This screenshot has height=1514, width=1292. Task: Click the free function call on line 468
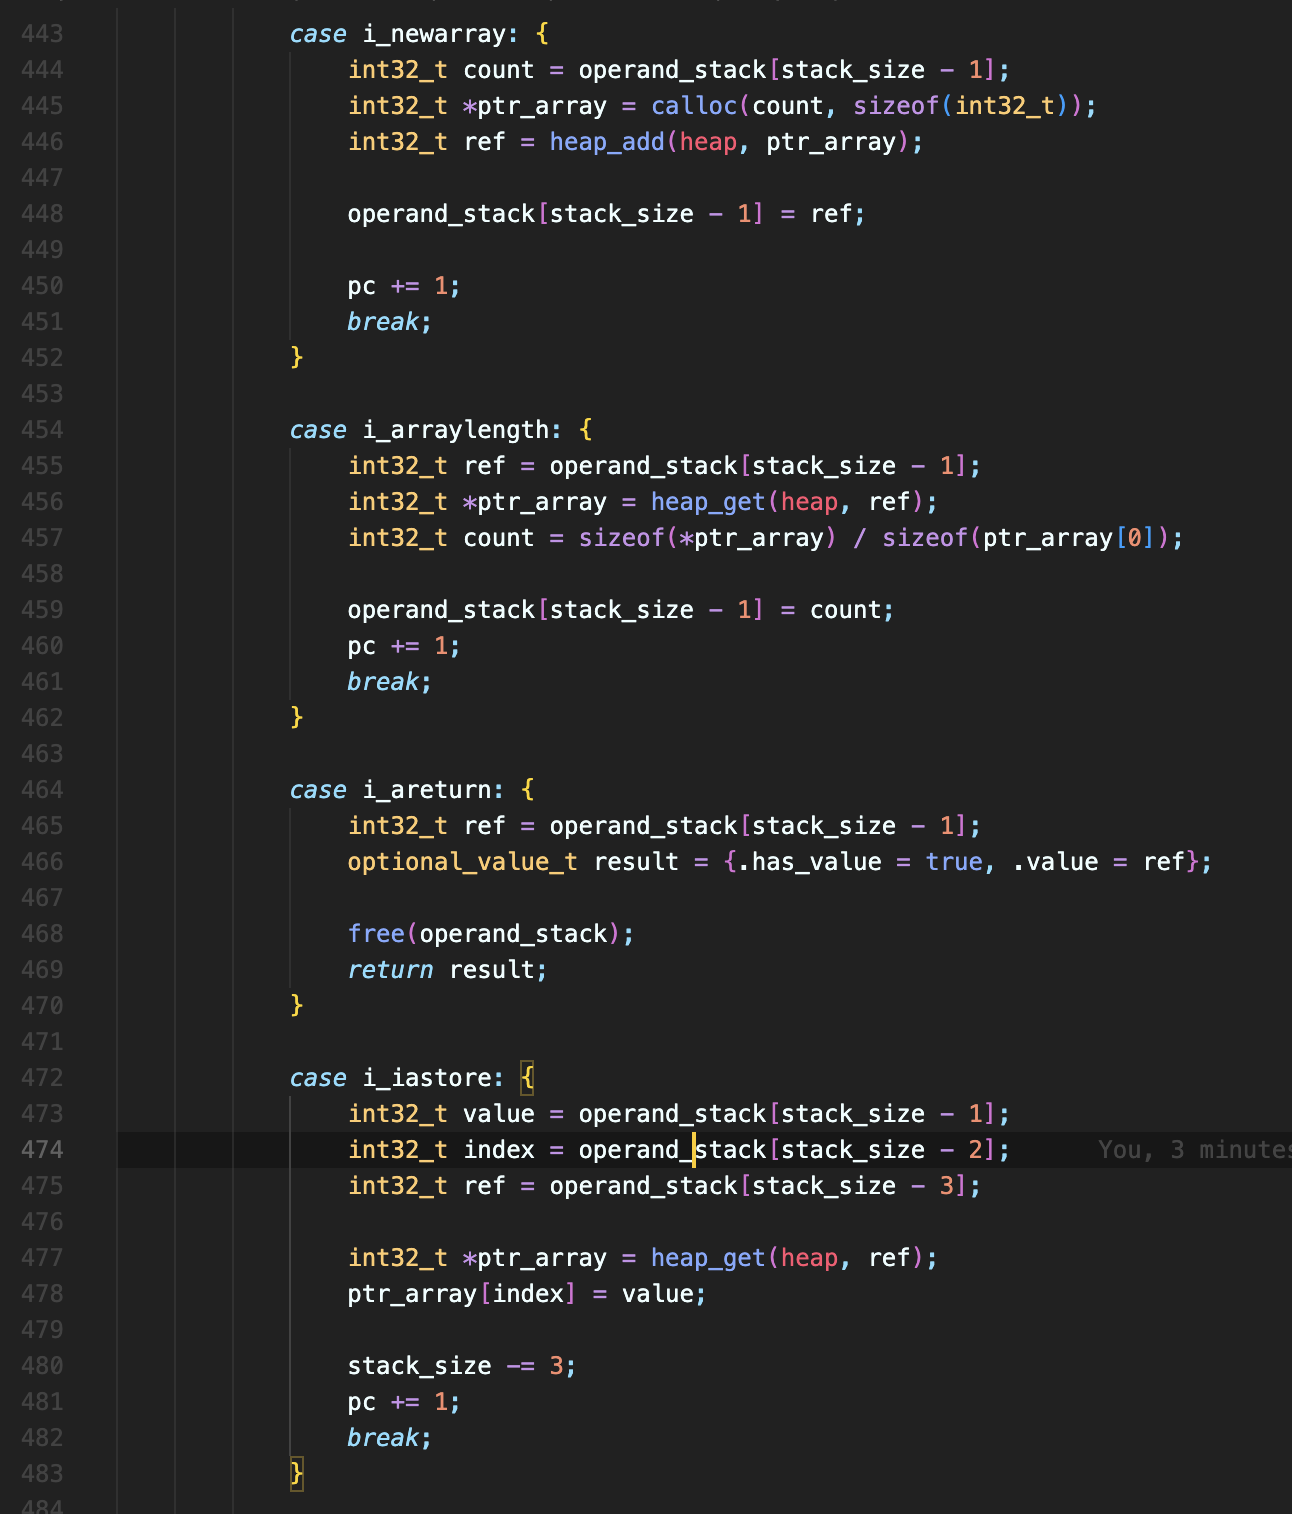[x=376, y=934]
